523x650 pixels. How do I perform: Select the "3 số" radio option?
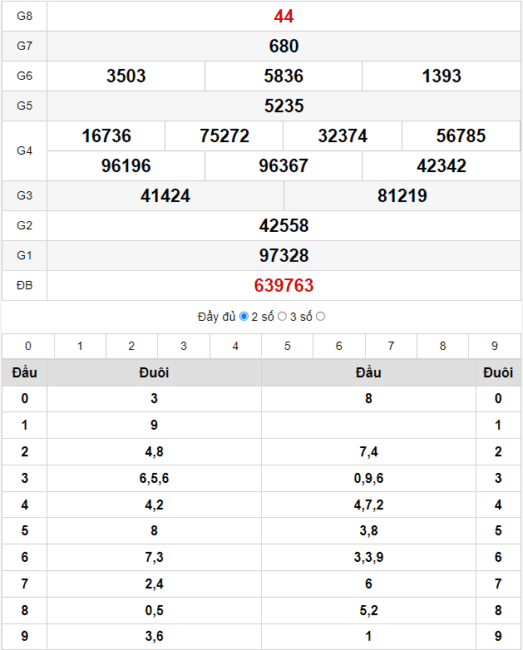click(x=320, y=317)
